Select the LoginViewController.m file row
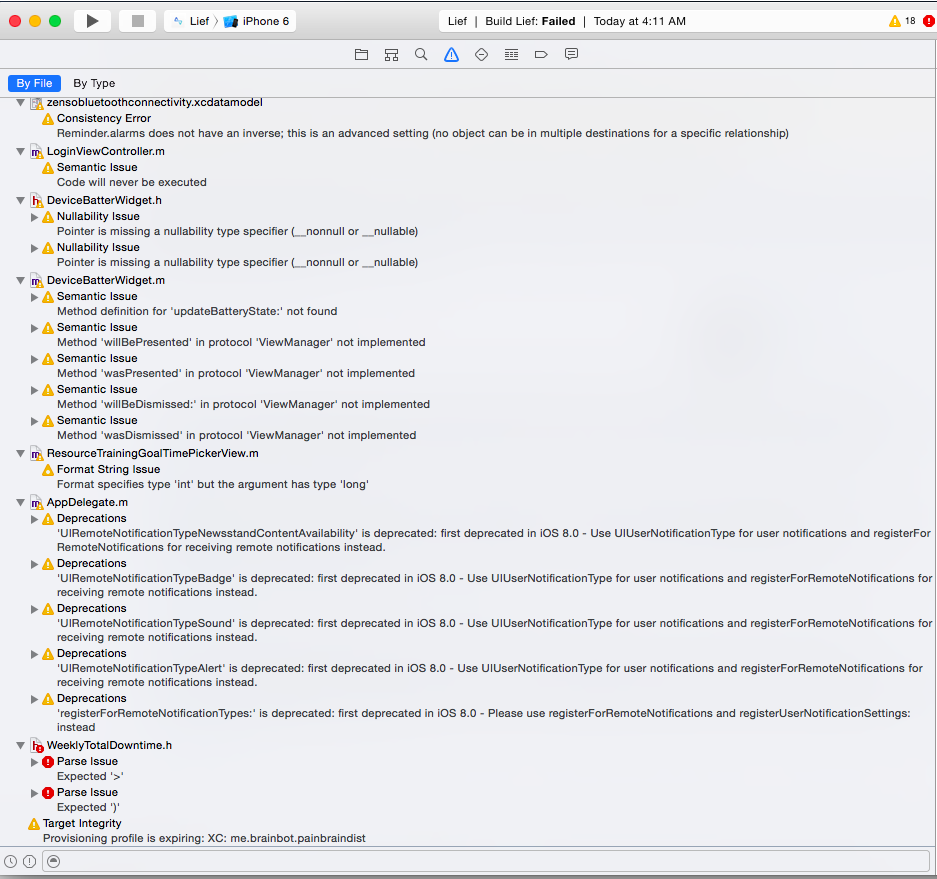Image resolution: width=937 pixels, height=879 pixels. tap(106, 151)
